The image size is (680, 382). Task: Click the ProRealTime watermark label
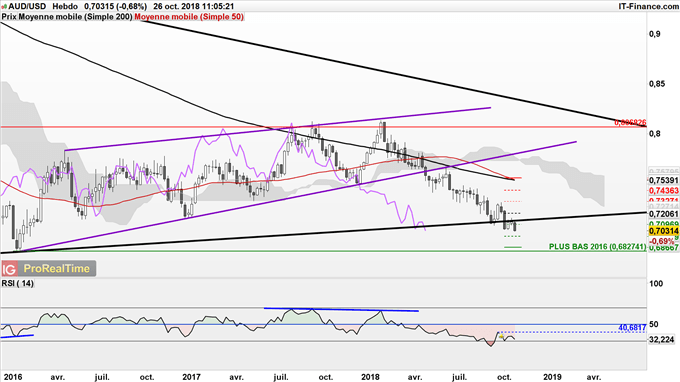tap(56, 269)
